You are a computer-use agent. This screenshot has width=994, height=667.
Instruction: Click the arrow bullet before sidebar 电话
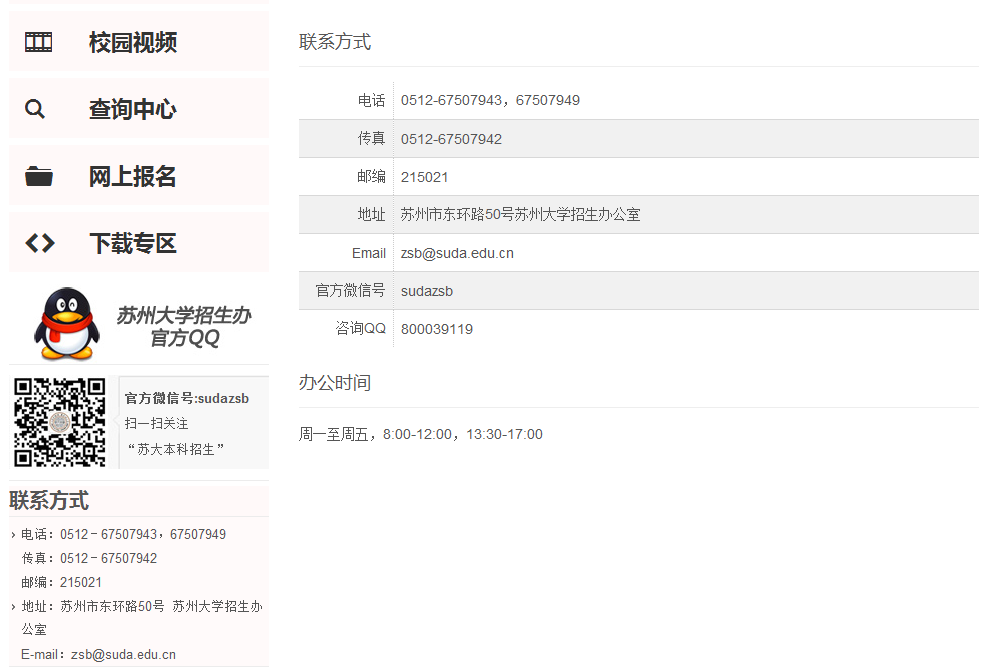pos(13,535)
